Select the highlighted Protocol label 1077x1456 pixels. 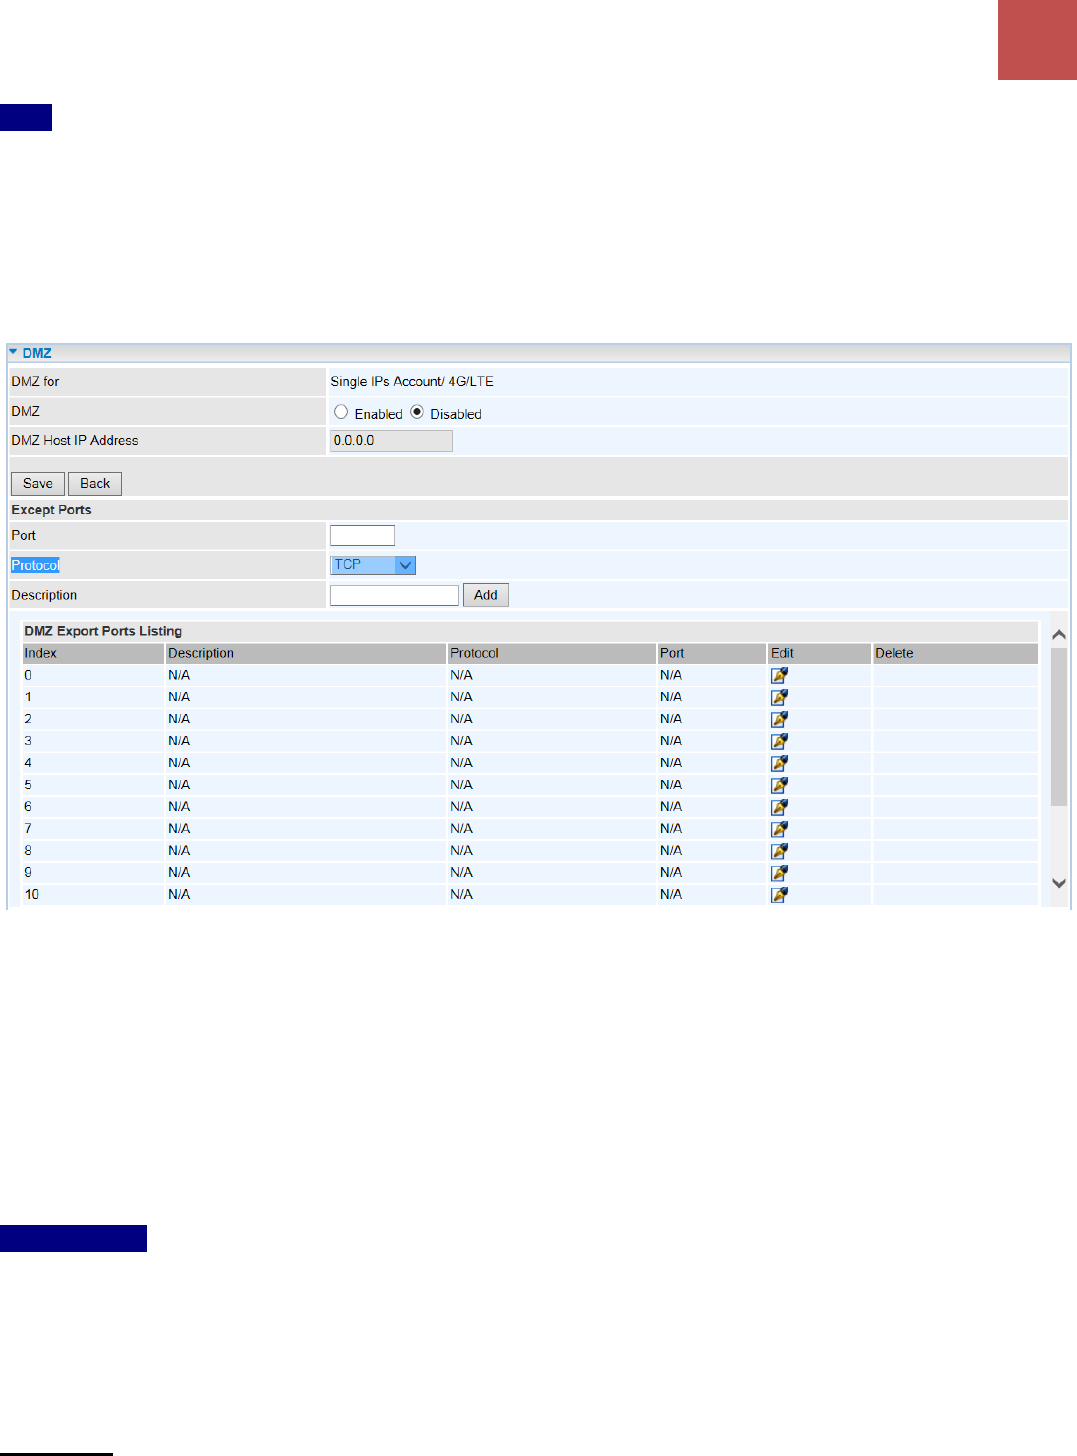35,565
